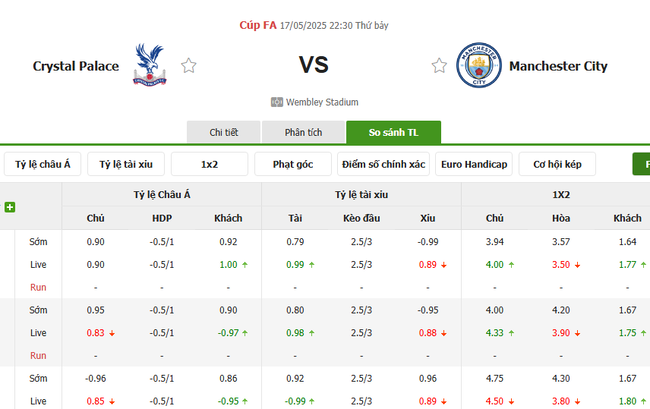Click the first Run row label

[x=38, y=286]
